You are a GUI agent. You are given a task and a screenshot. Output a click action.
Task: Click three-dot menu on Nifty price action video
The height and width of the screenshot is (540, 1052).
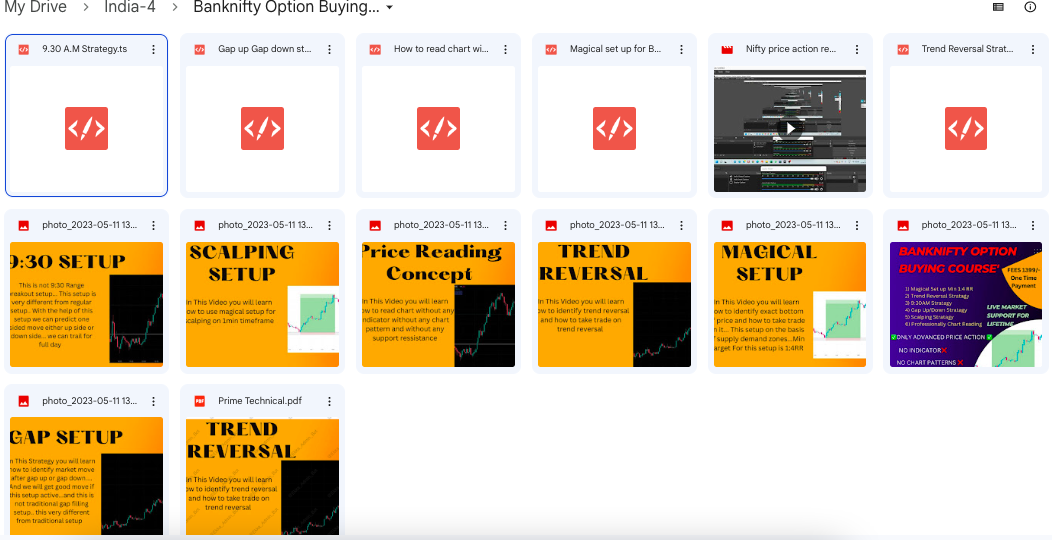[x=856, y=49]
